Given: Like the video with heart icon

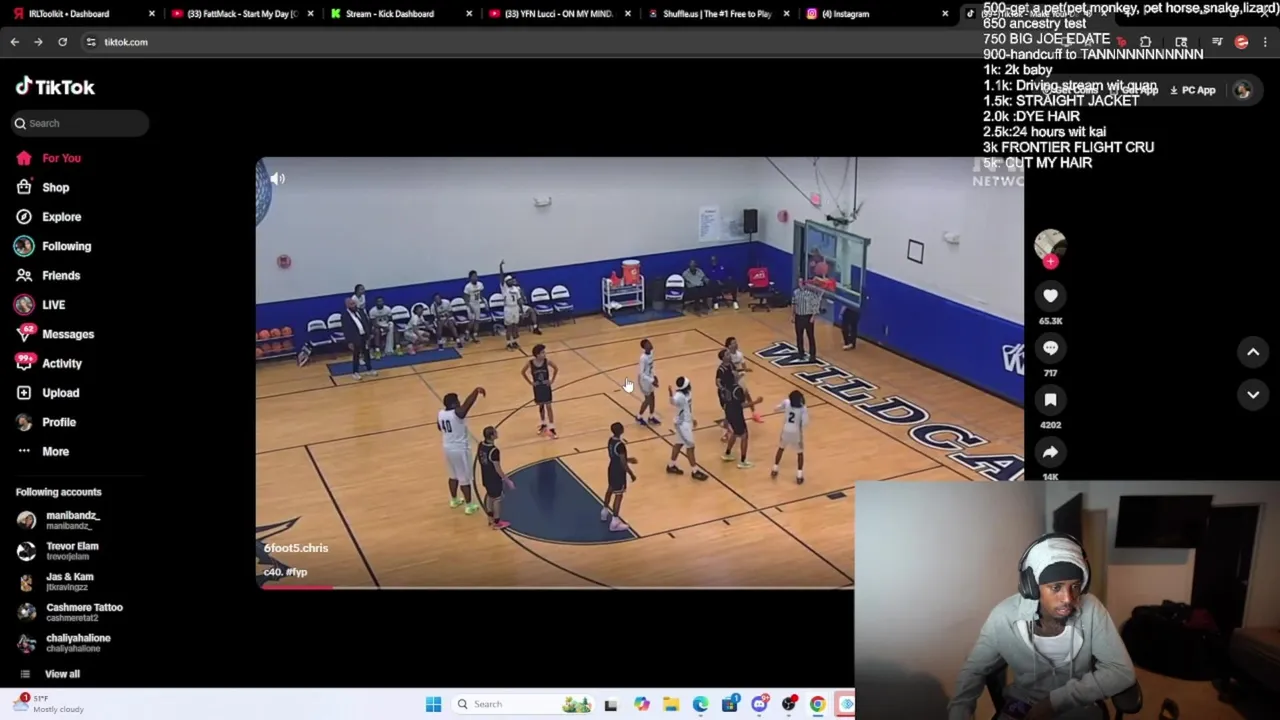Looking at the screenshot, I should 1050,296.
